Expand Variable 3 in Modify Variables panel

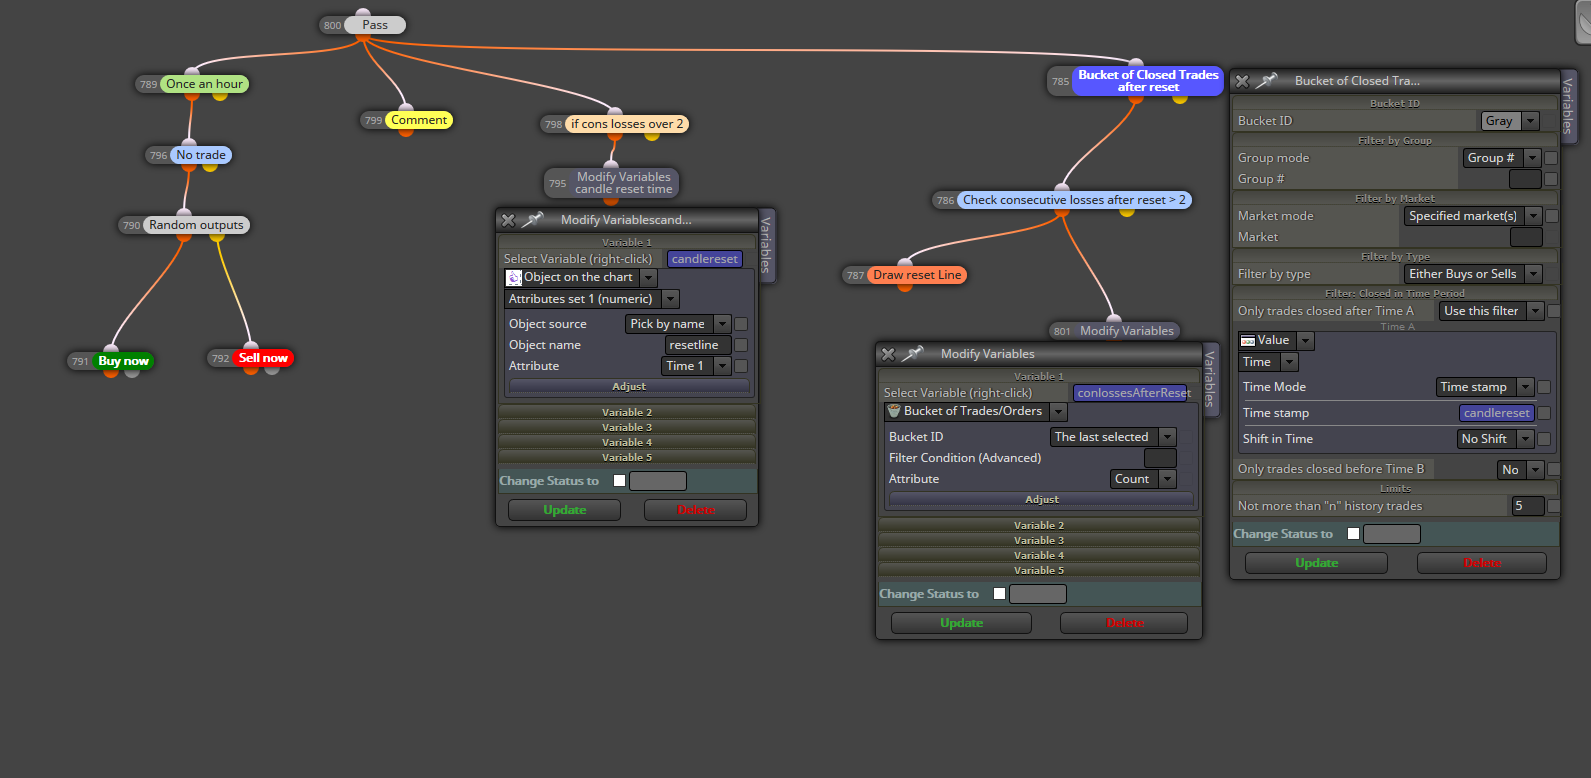coord(1039,540)
